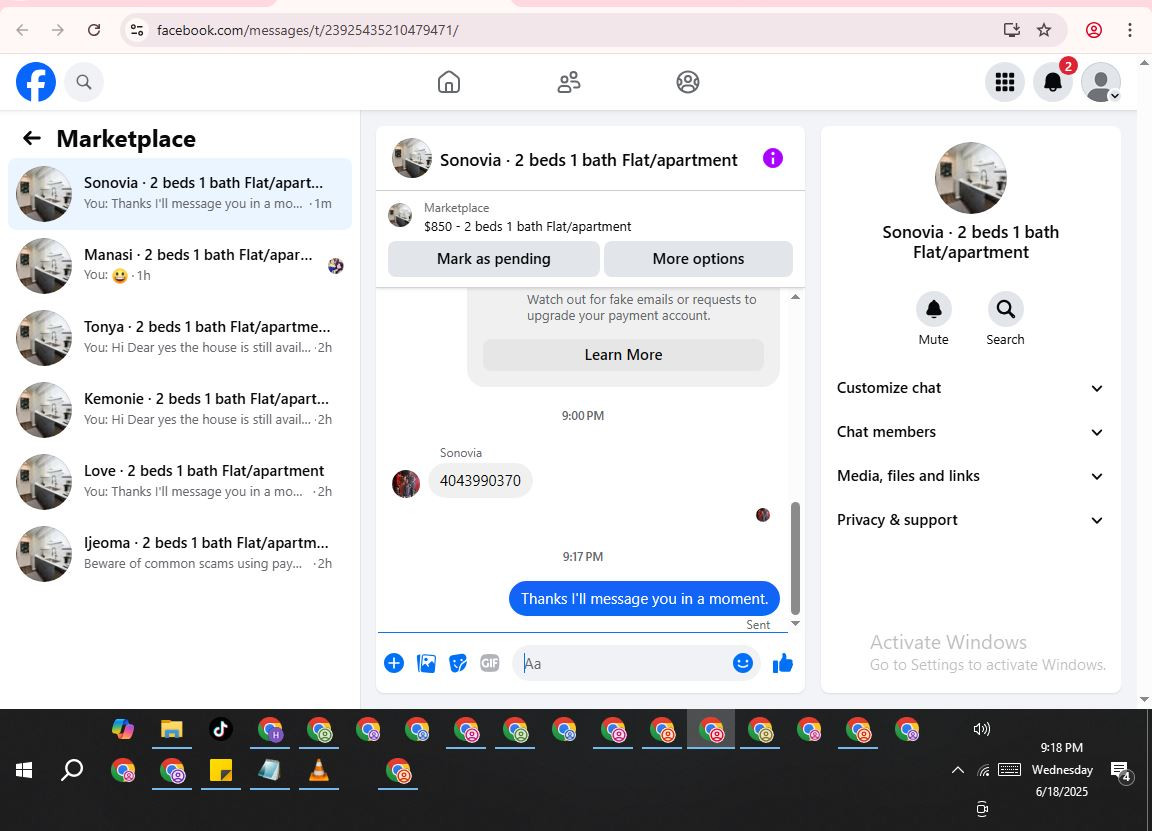The width and height of the screenshot is (1152, 831).
Task: Mute this conversation with the bell
Action: tap(933, 309)
